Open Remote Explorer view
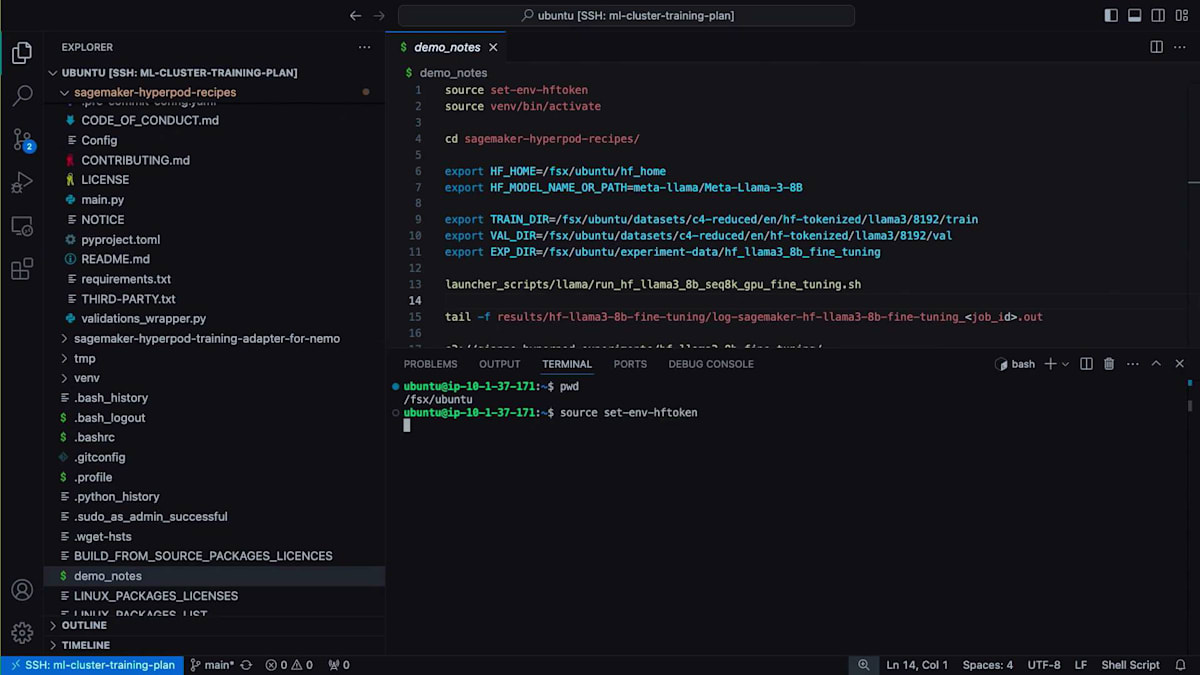The image size is (1200, 675). click(22, 226)
